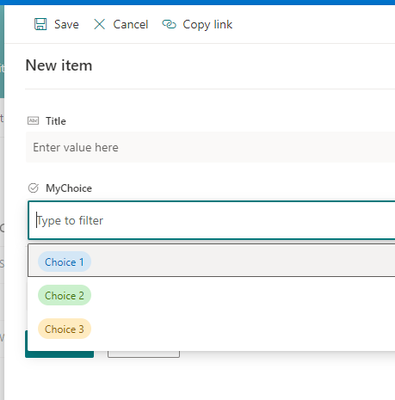The image size is (395, 400).
Task: Focus the Title 'Enter value here' field
Action: click(x=210, y=147)
